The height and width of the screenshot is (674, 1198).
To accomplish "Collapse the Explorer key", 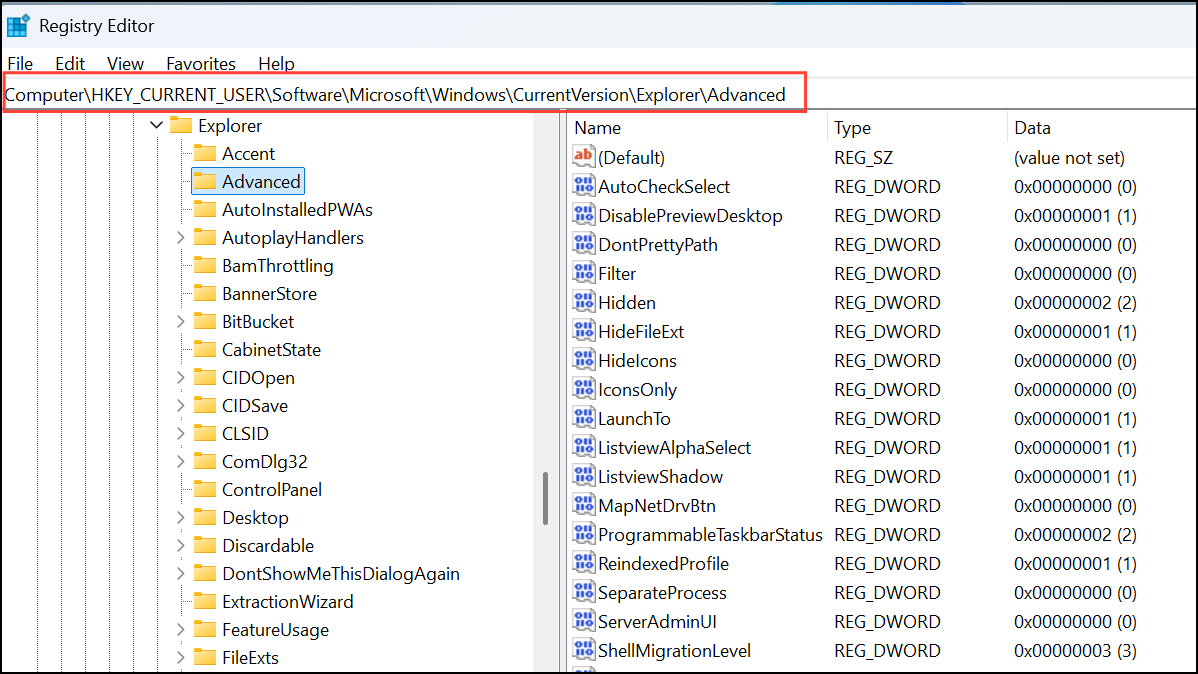I will [157, 125].
